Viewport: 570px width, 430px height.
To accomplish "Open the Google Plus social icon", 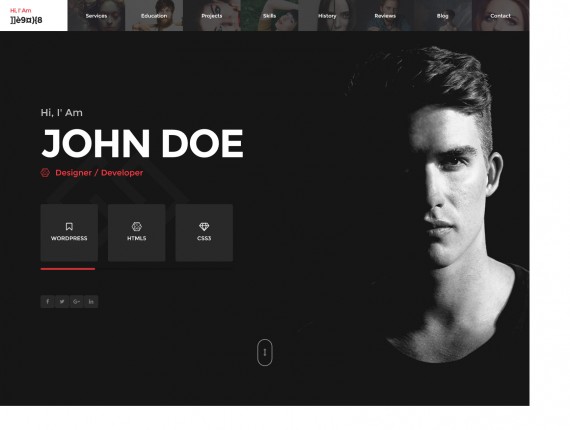I will point(76,301).
